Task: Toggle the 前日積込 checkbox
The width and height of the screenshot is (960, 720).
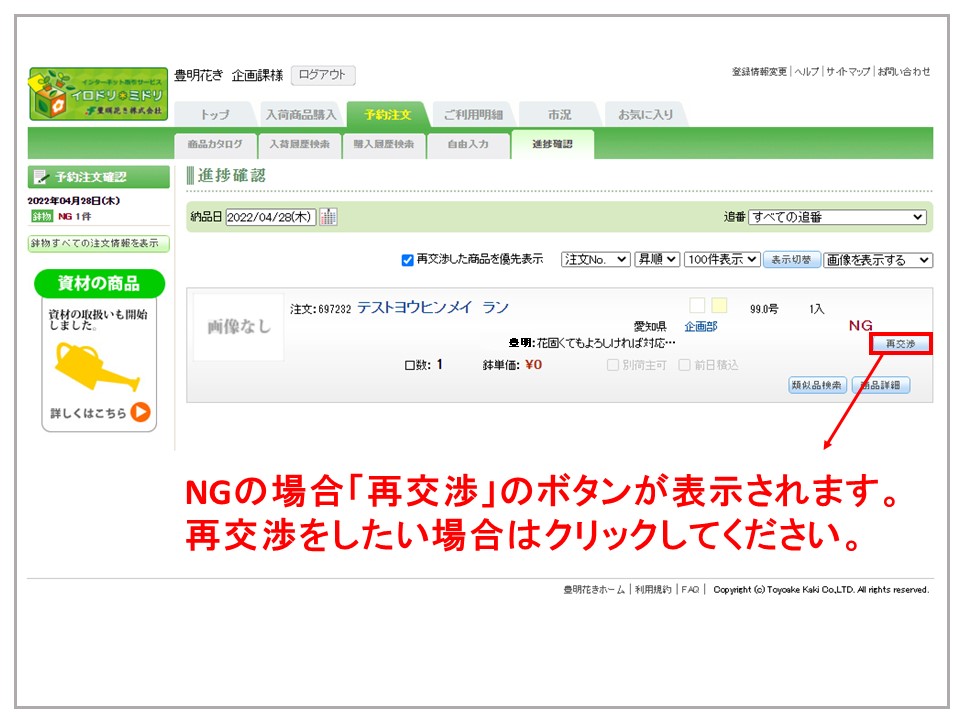Action: pos(685,365)
